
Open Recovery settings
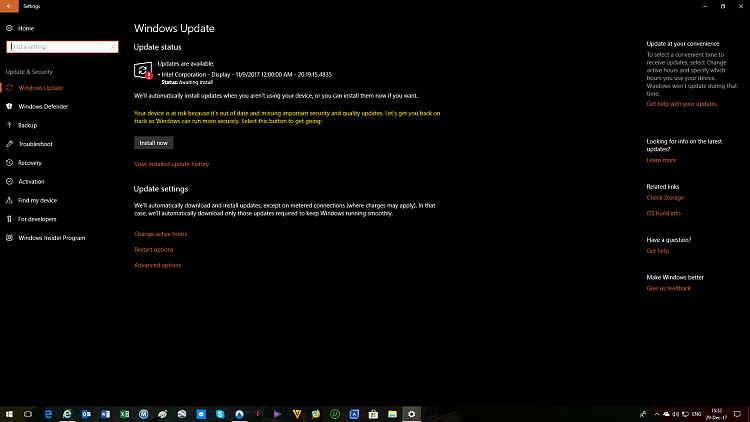pyautogui.click(x=30, y=163)
